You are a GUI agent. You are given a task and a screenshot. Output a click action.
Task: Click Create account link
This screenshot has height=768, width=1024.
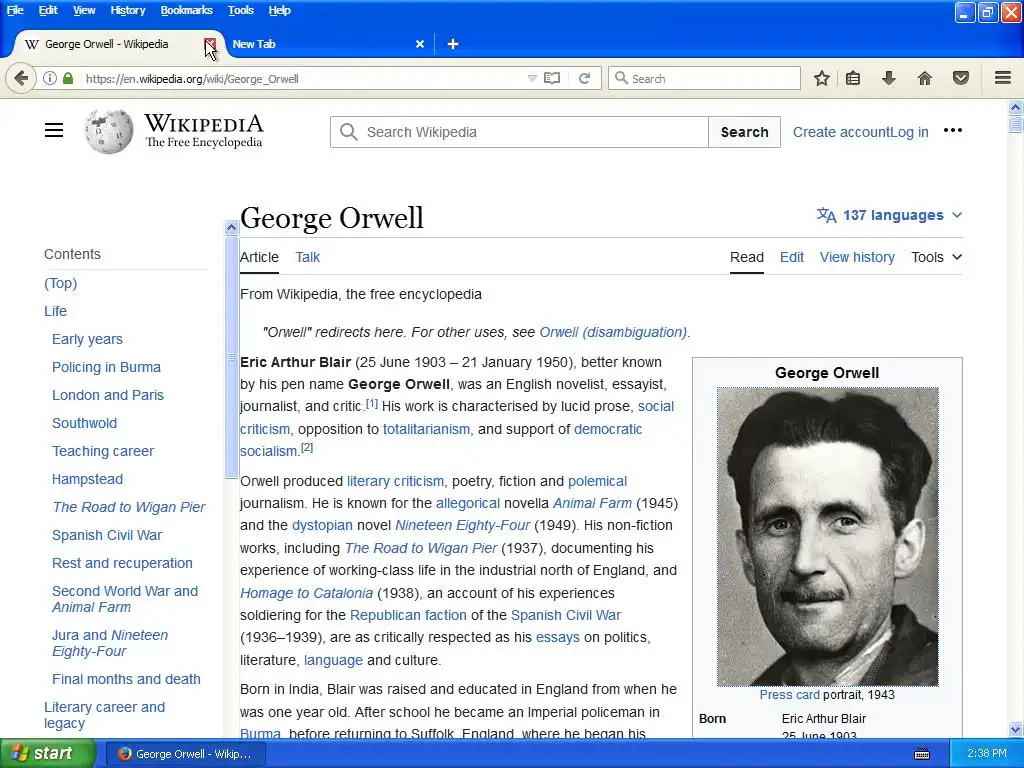point(842,132)
